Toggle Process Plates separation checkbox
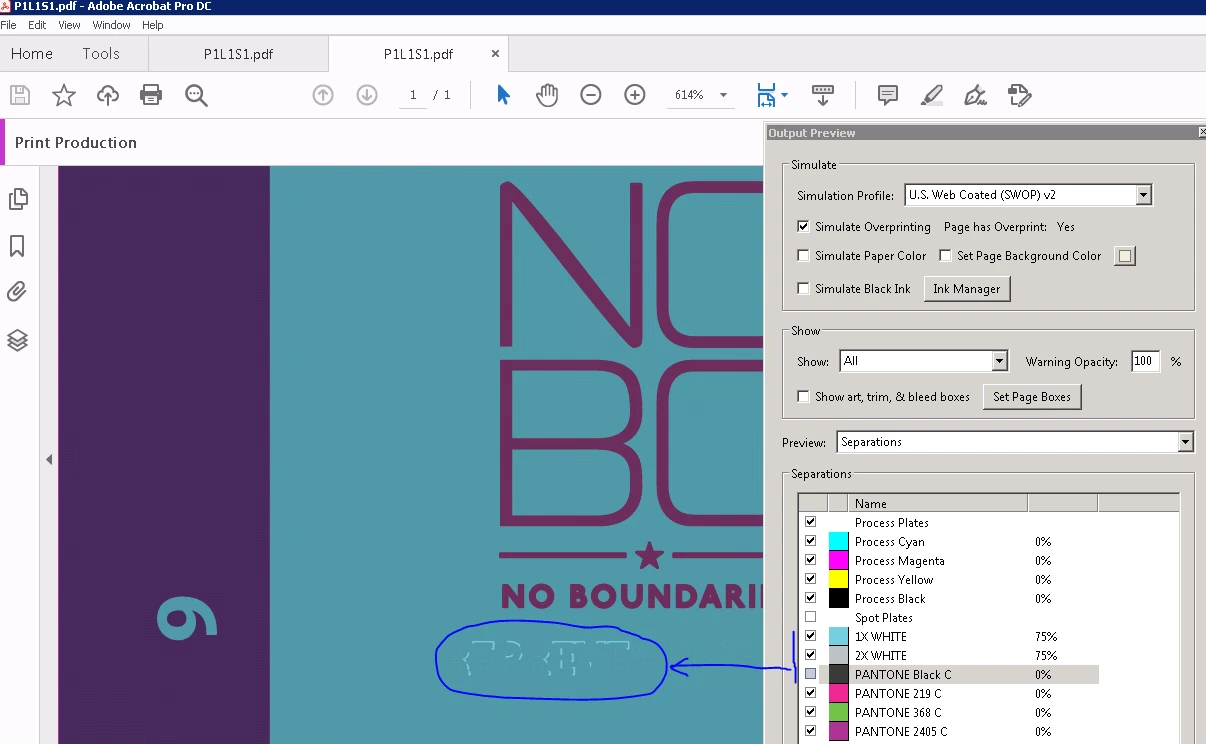Viewport: 1206px width, 744px height. tap(810, 522)
